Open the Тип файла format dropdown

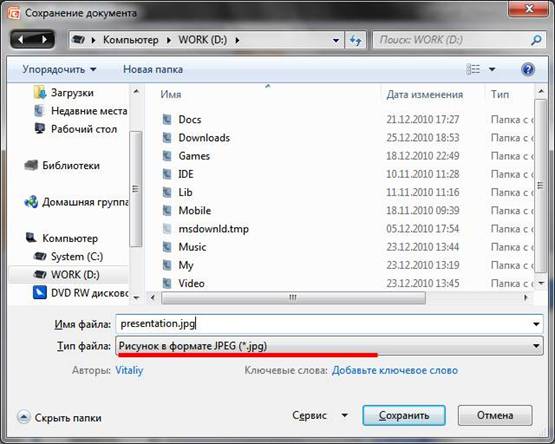[x=329, y=346]
